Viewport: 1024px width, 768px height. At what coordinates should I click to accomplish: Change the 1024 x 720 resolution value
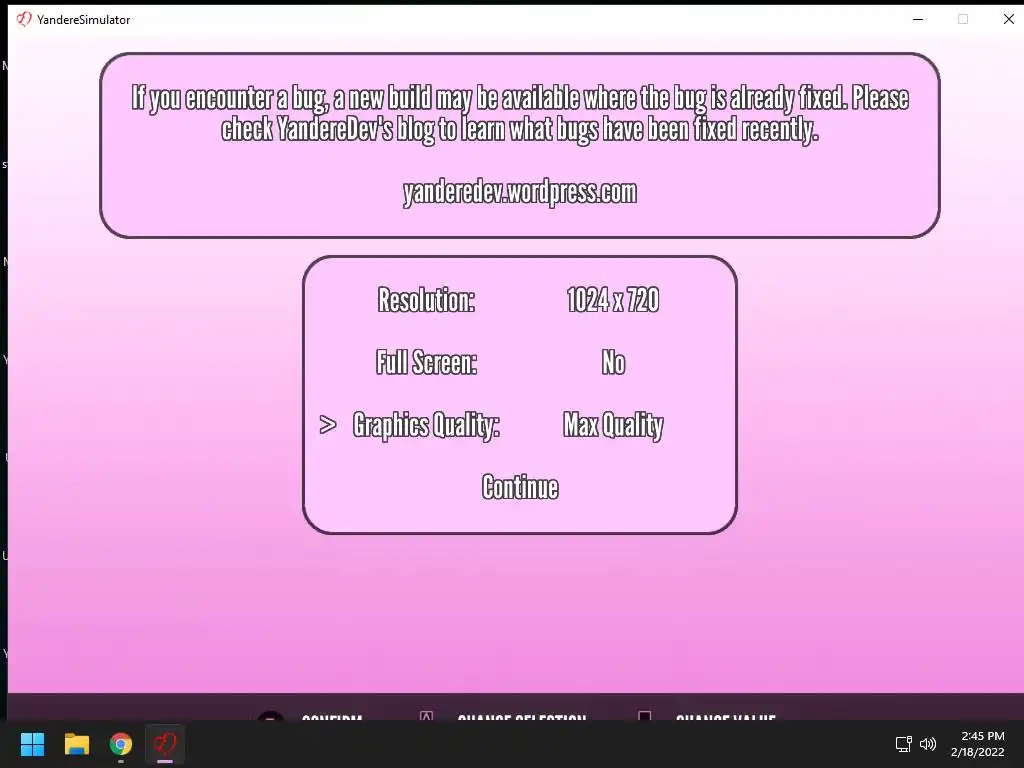613,300
